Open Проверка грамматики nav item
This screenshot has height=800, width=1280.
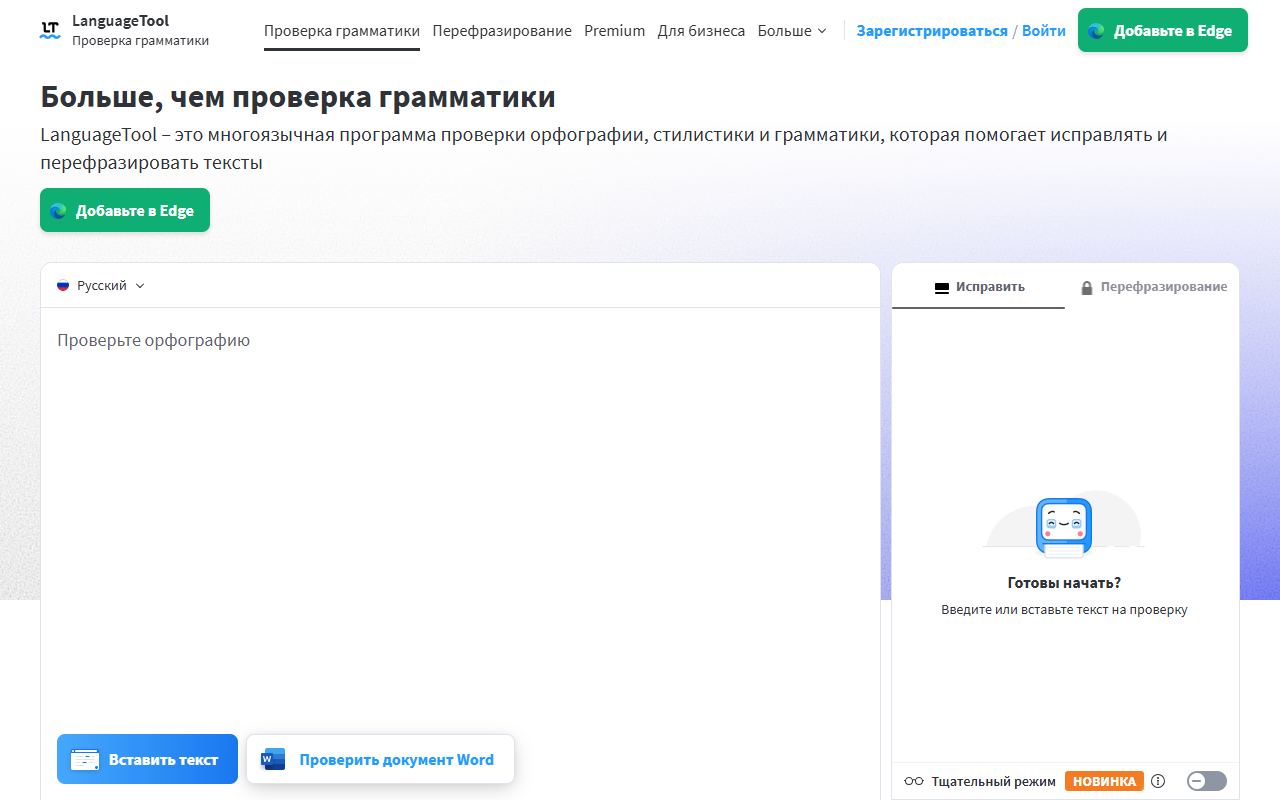click(x=342, y=31)
